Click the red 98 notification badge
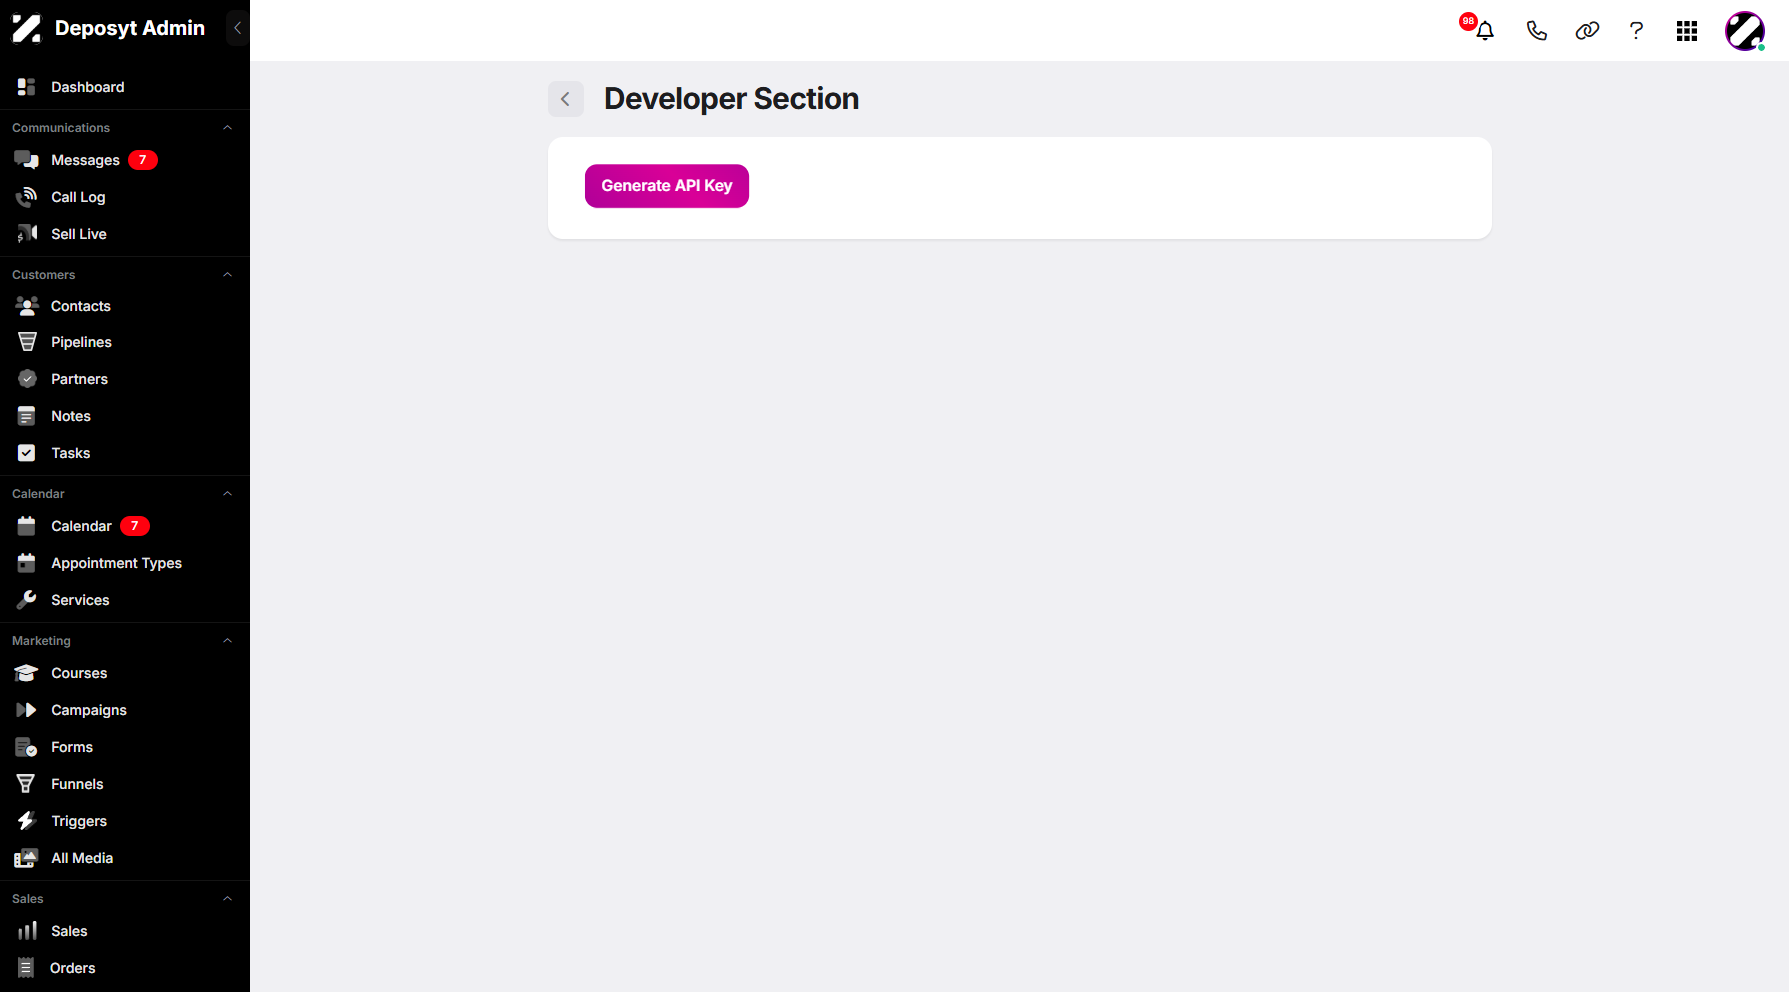The image size is (1789, 992). click(x=1468, y=21)
